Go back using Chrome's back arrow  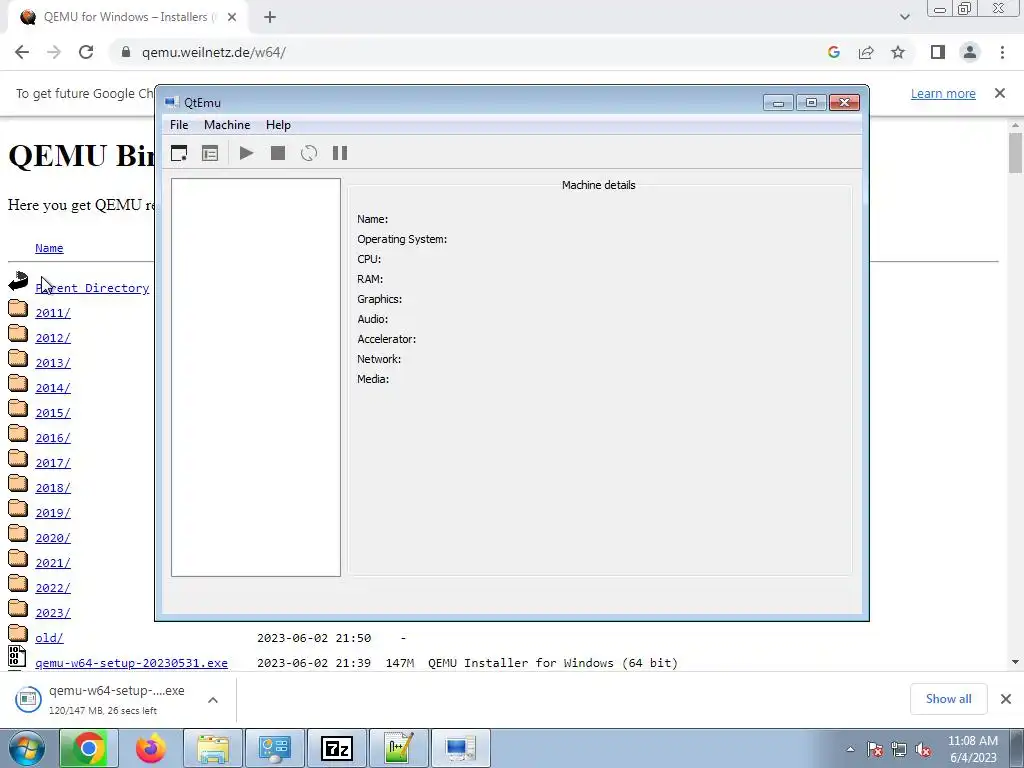pyautogui.click(x=22, y=52)
